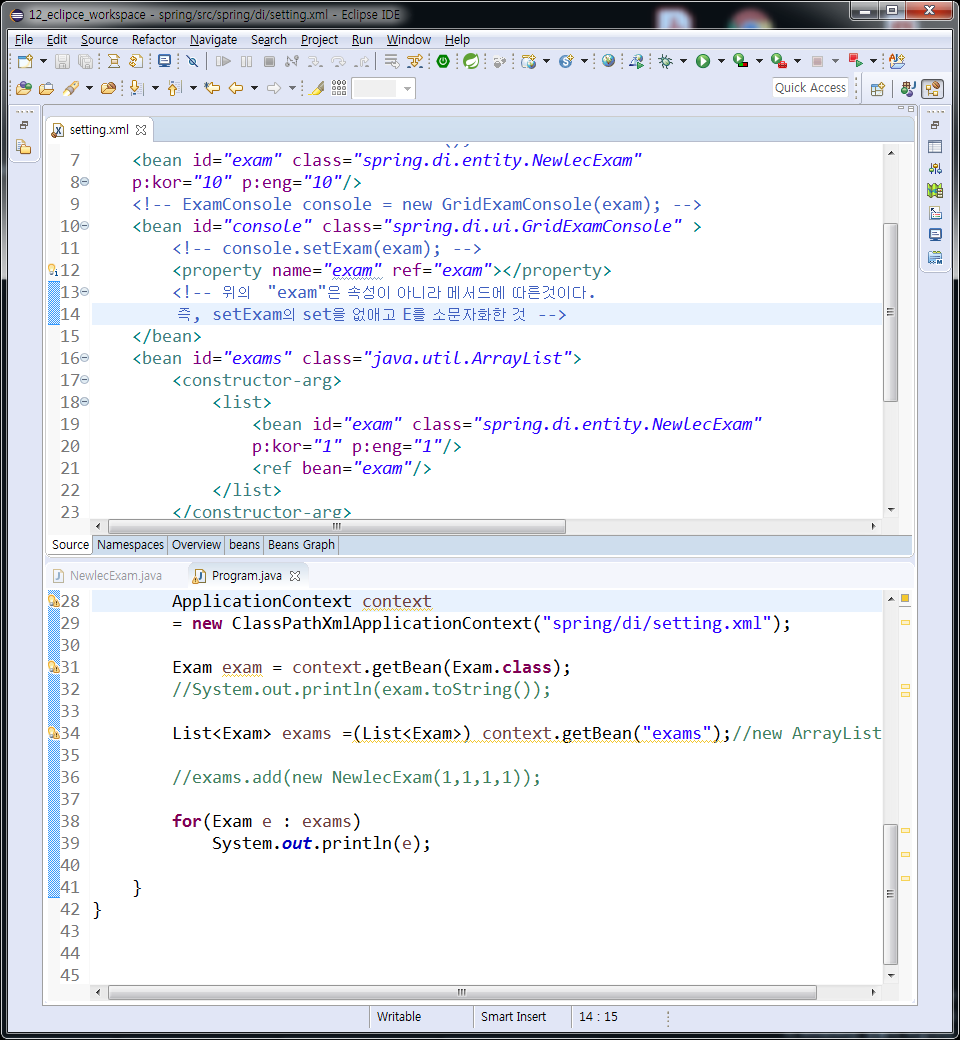Viewport: 960px width, 1040px height.
Task: Open the Refactor menu
Action: click(x=154, y=40)
